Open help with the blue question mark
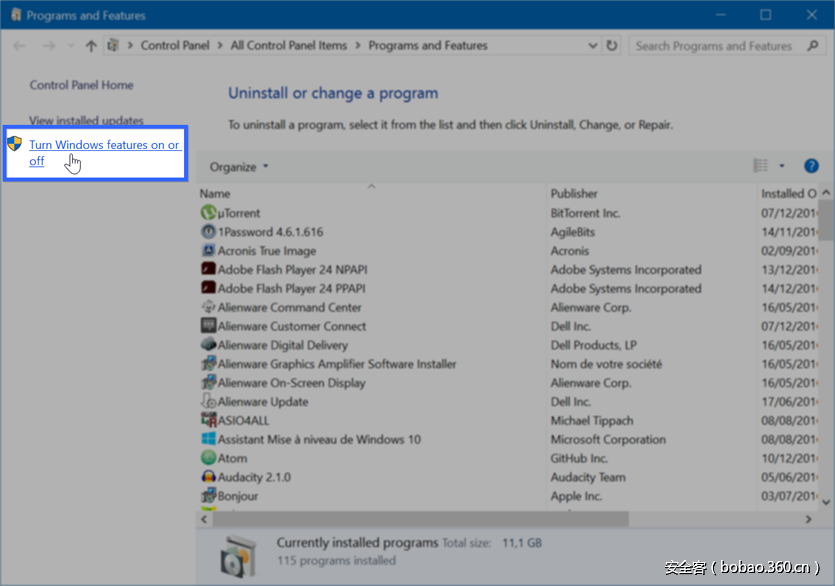Viewport: 835px width, 586px height. [811, 166]
